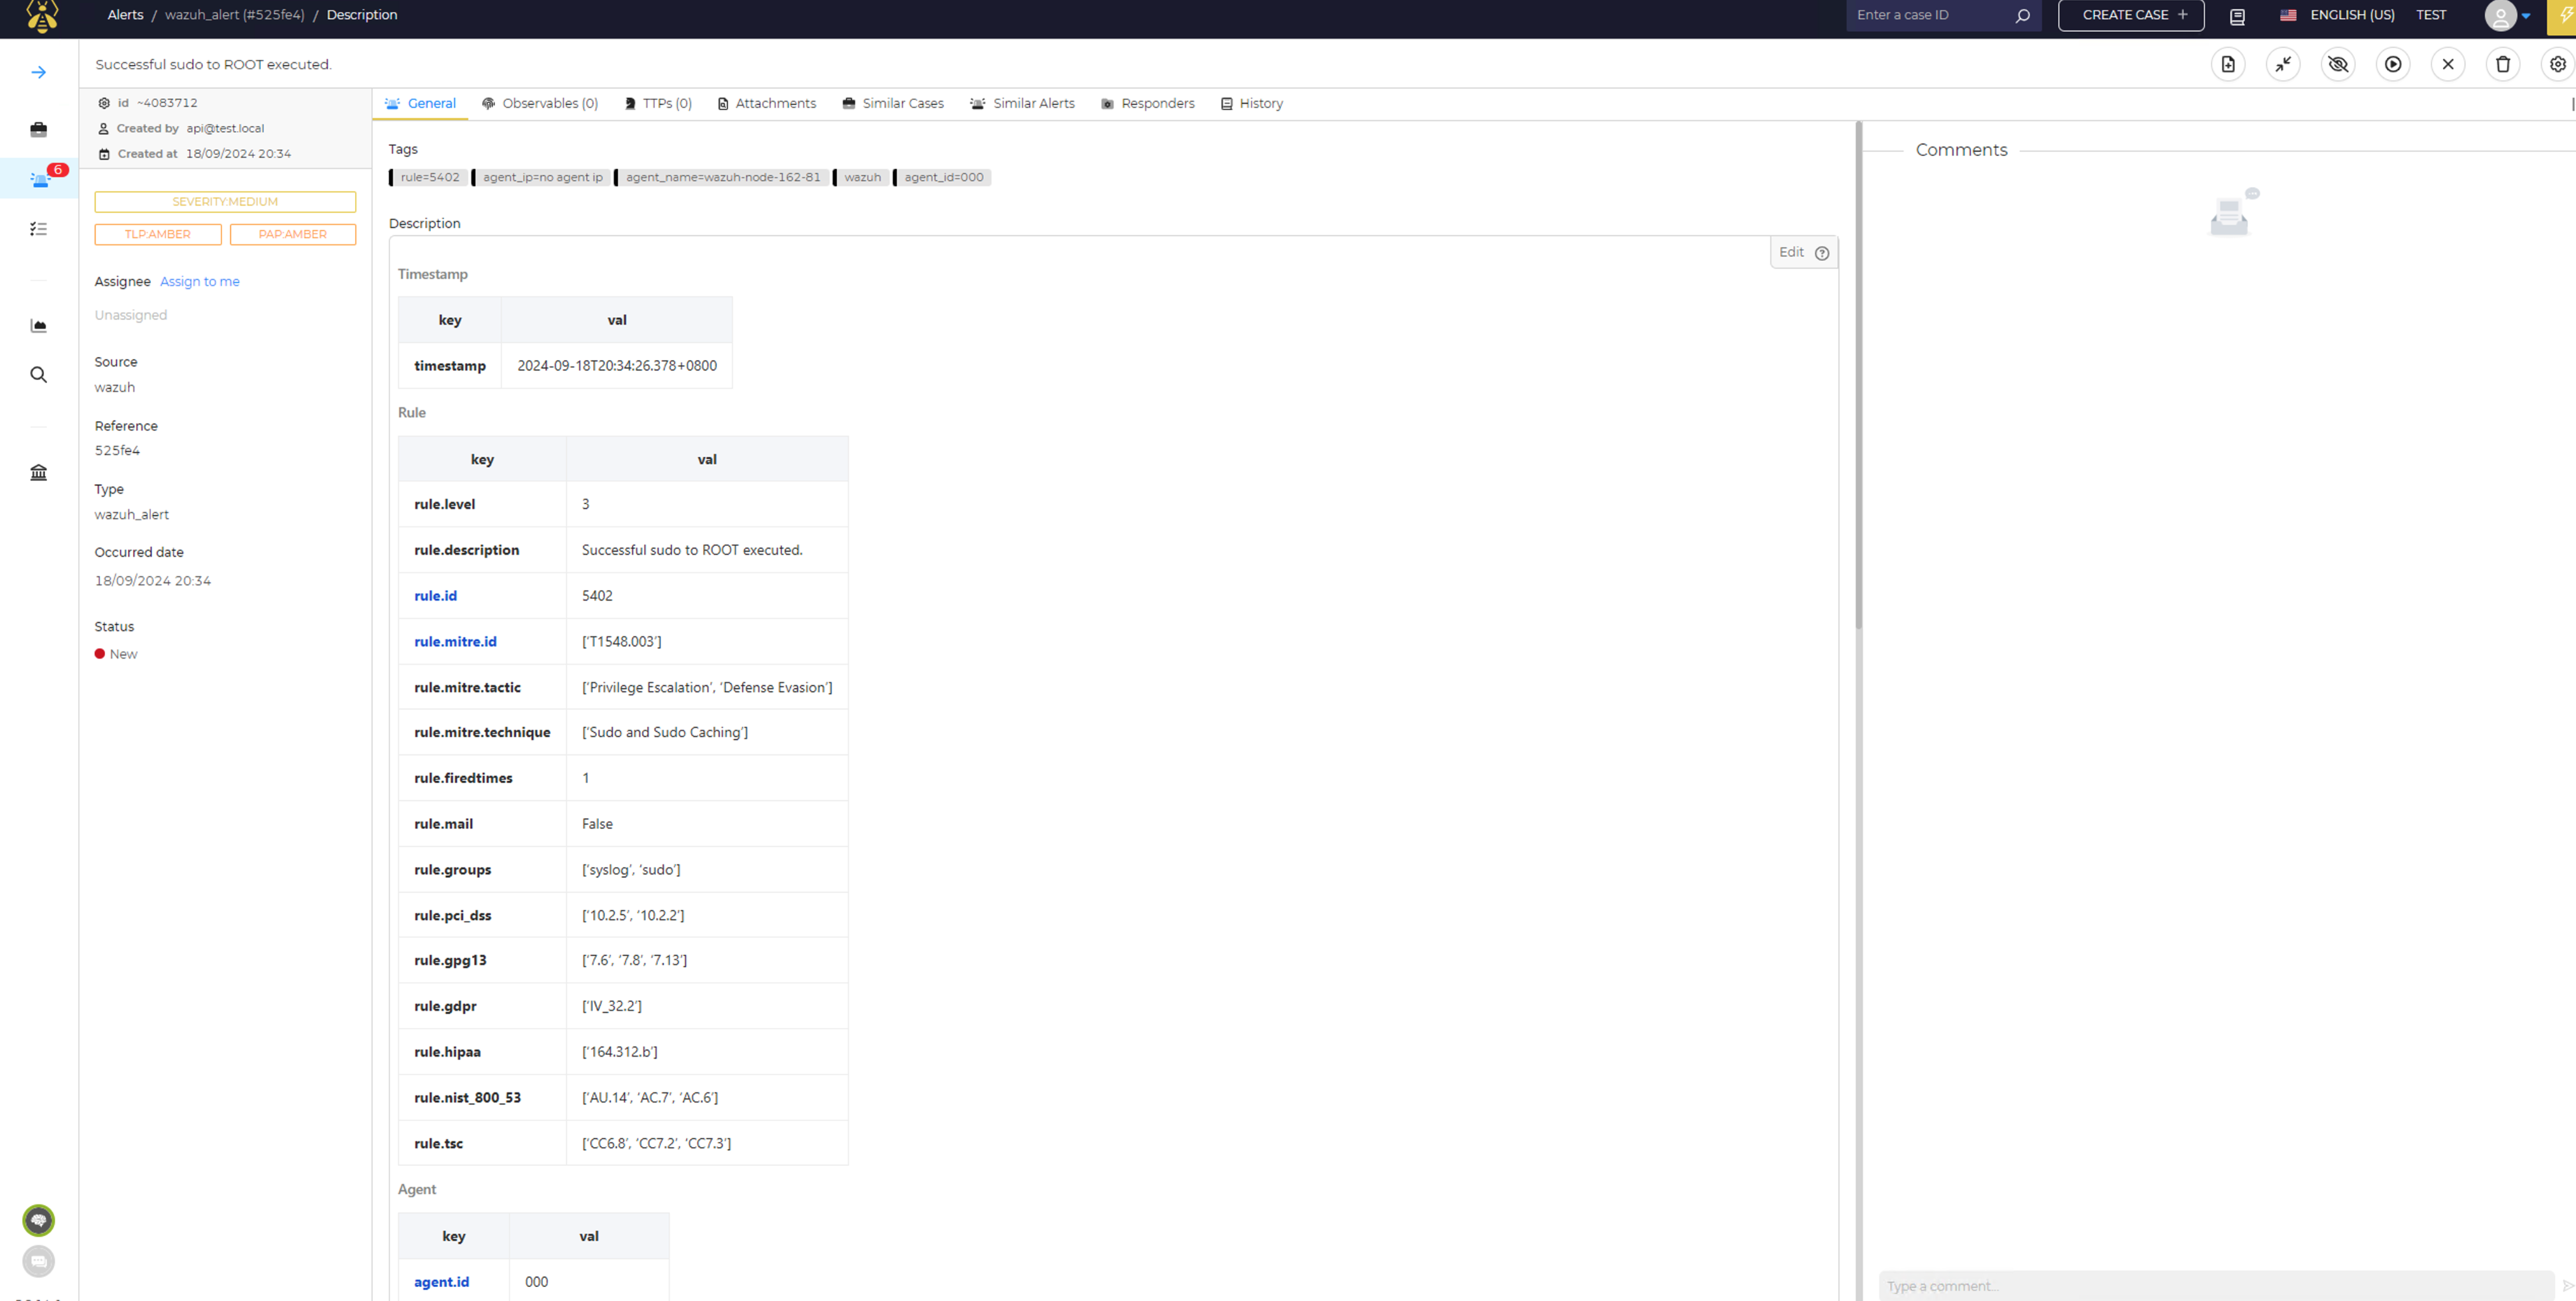This screenshot has width=2576, height=1301.
Task: Open the documentation book icon in top bar
Action: point(2238,16)
